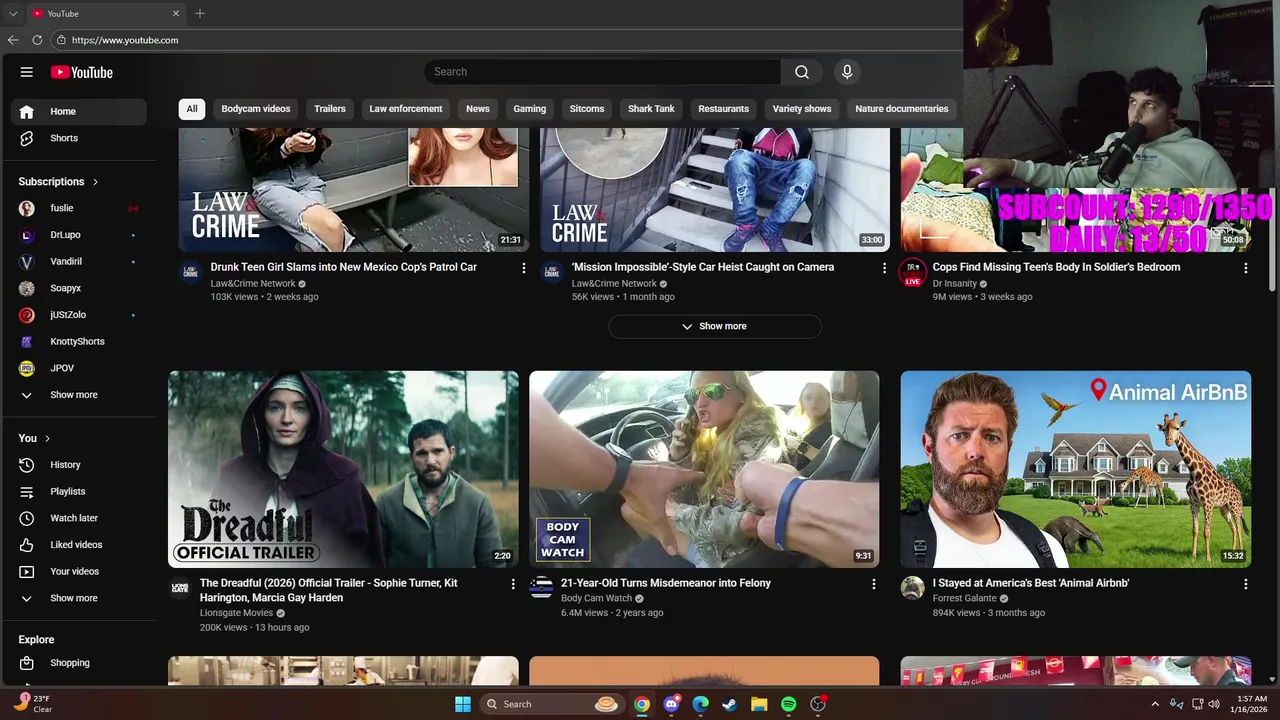This screenshot has height=720, width=1280.
Task: Expand the Show more subscriptions list
Action: point(79,395)
